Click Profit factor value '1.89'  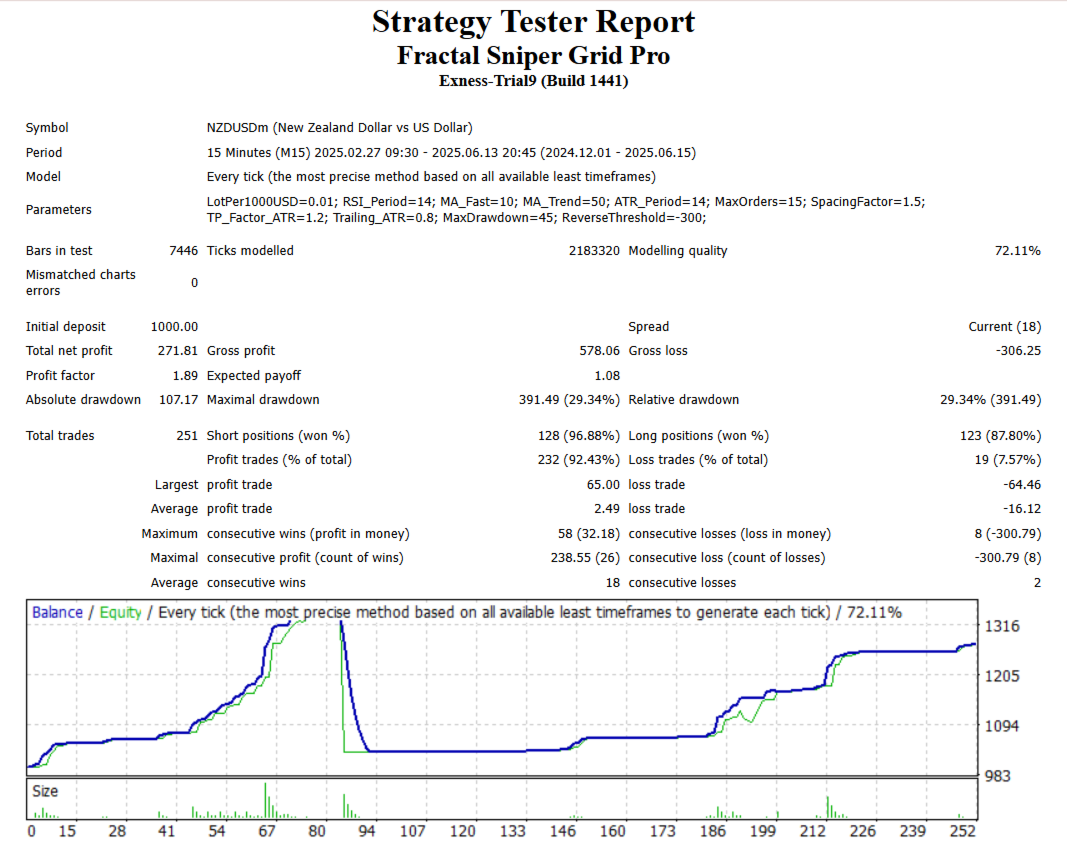pos(185,376)
